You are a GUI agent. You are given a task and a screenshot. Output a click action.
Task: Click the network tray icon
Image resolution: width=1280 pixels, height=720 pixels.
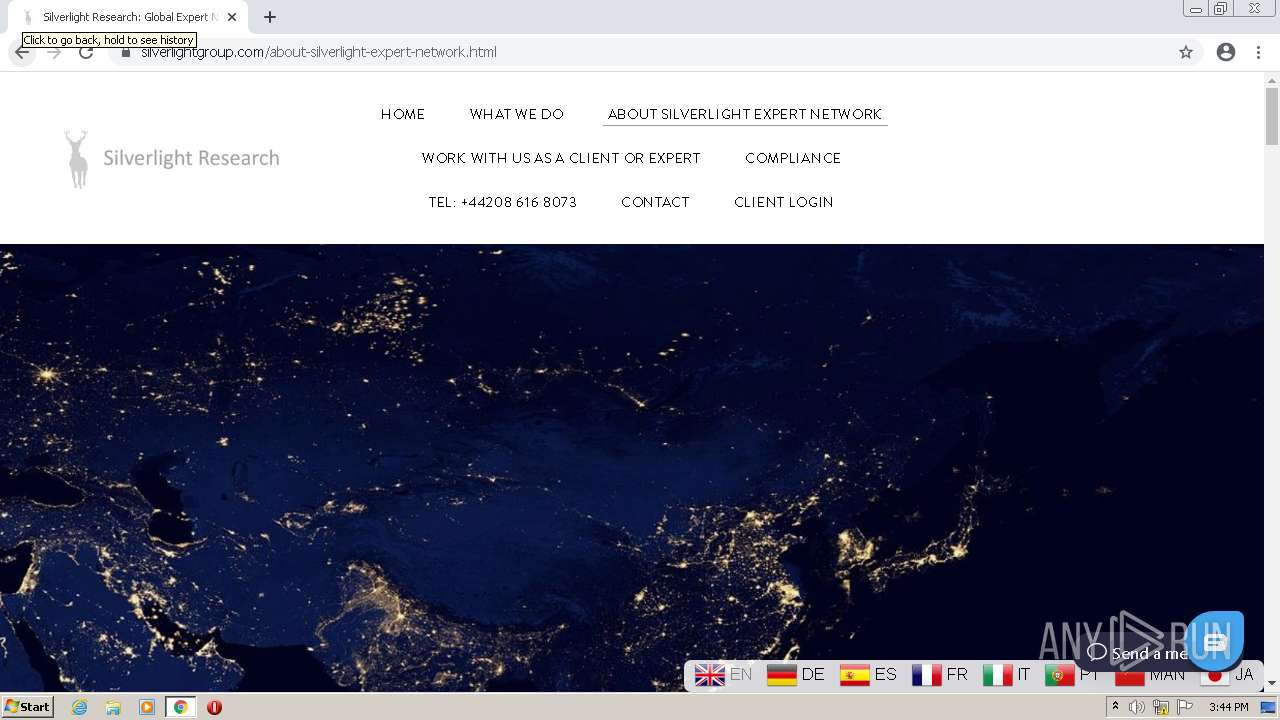click(x=1161, y=707)
